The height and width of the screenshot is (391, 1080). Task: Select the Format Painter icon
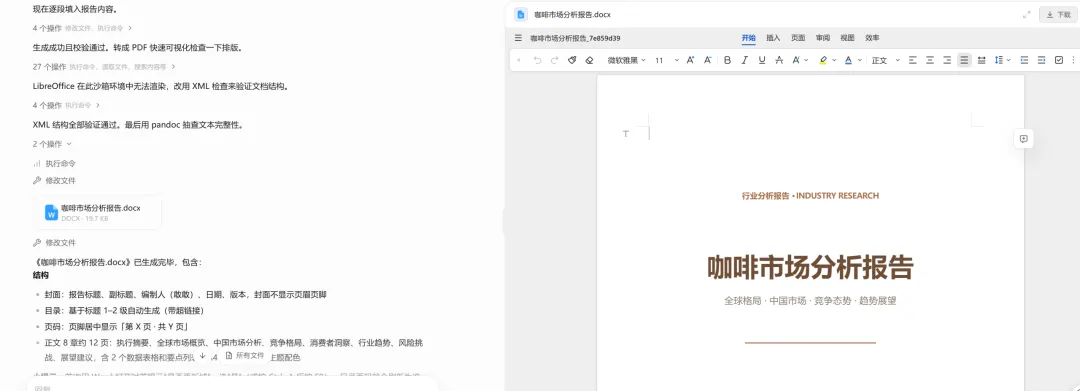[x=572, y=61]
